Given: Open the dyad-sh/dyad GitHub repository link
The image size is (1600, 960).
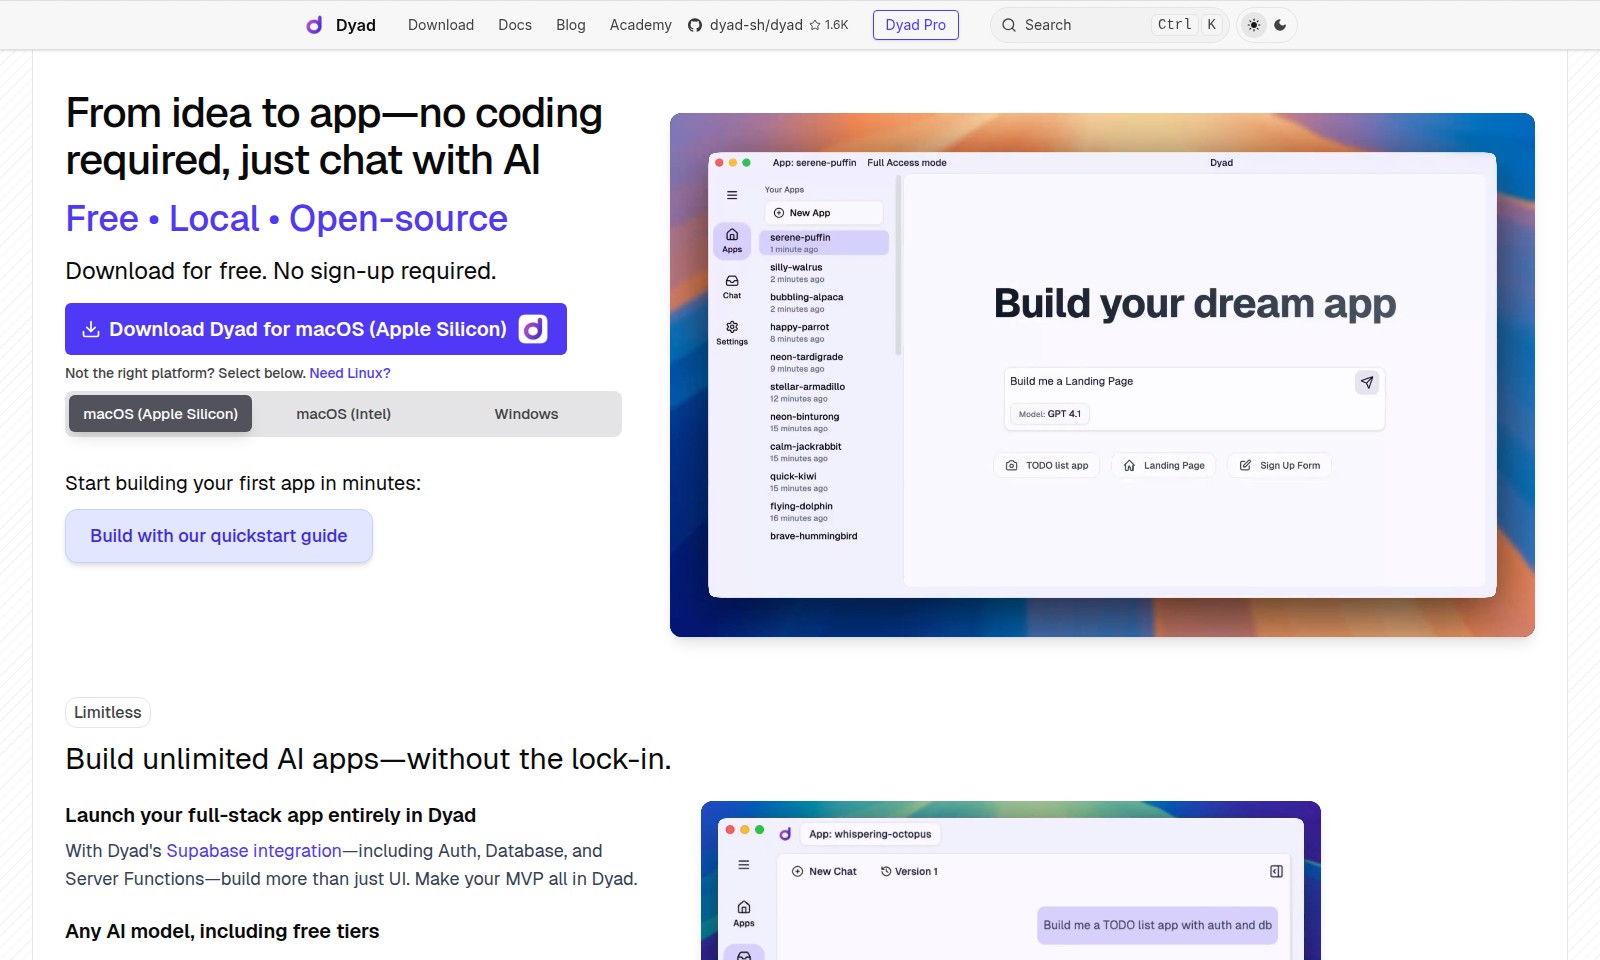Looking at the screenshot, I should pos(768,25).
